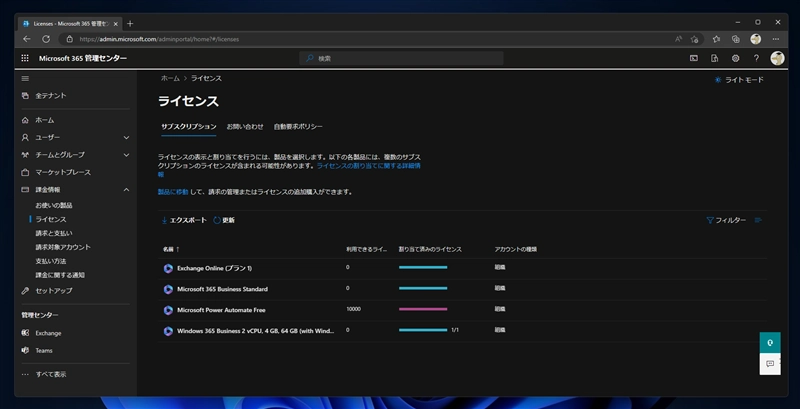Click Power Automate Free pink usage bar
Viewport: 800px width, 409px height.
(423, 309)
